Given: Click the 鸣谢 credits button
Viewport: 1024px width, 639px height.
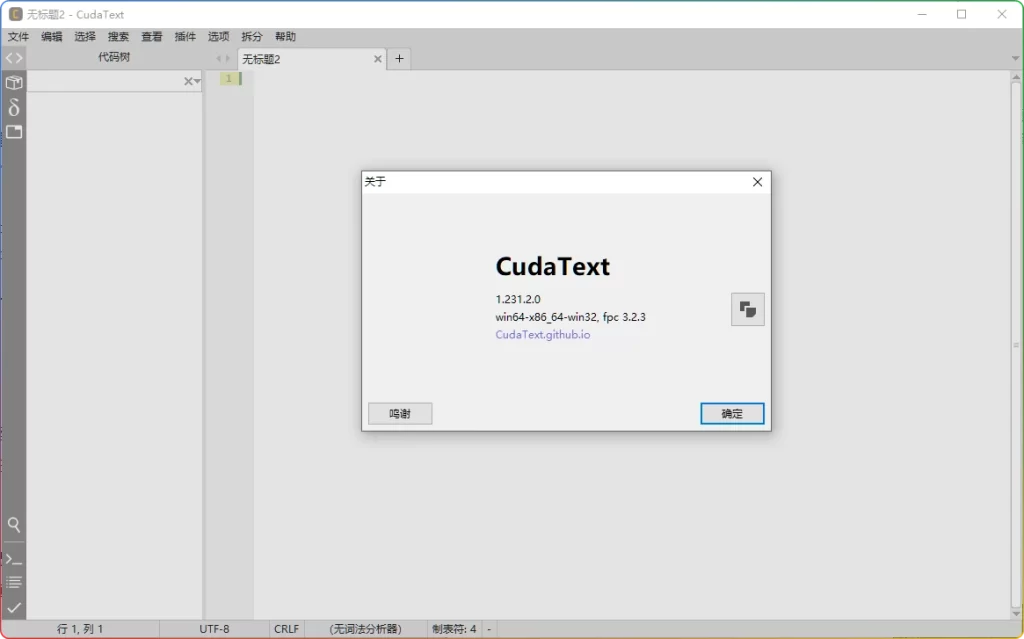Looking at the screenshot, I should point(399,413).
